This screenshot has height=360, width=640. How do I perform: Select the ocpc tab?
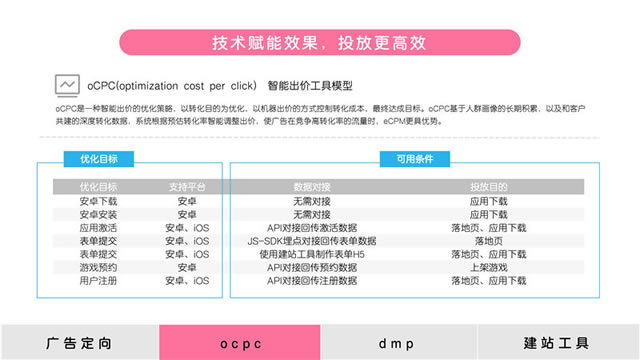point(240,343)
